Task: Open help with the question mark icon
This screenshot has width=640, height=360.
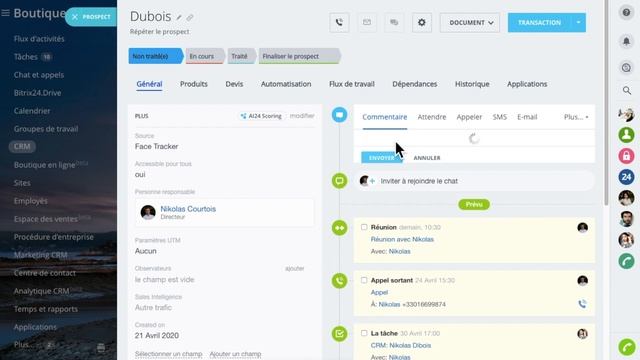Action: point(626,13)
